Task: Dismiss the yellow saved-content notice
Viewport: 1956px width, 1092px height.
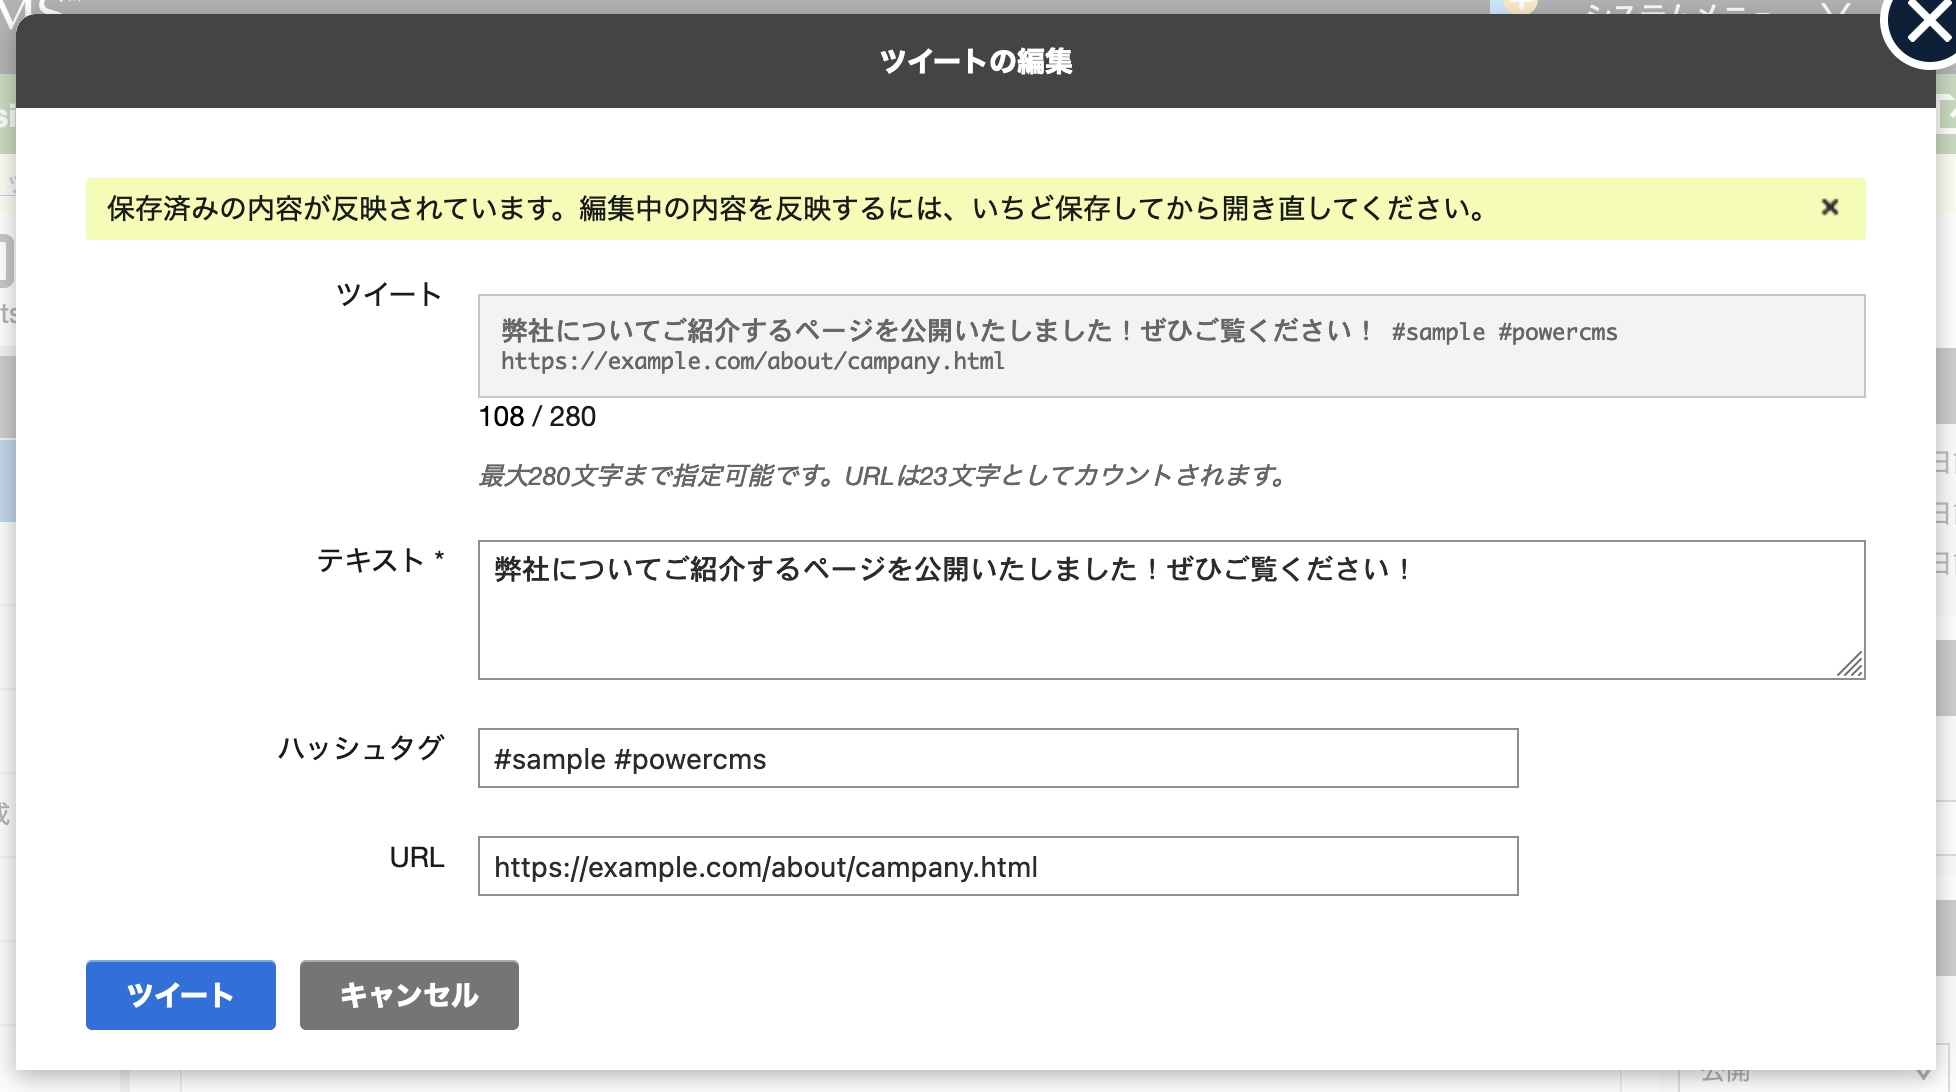Action: coord(1830,207)
